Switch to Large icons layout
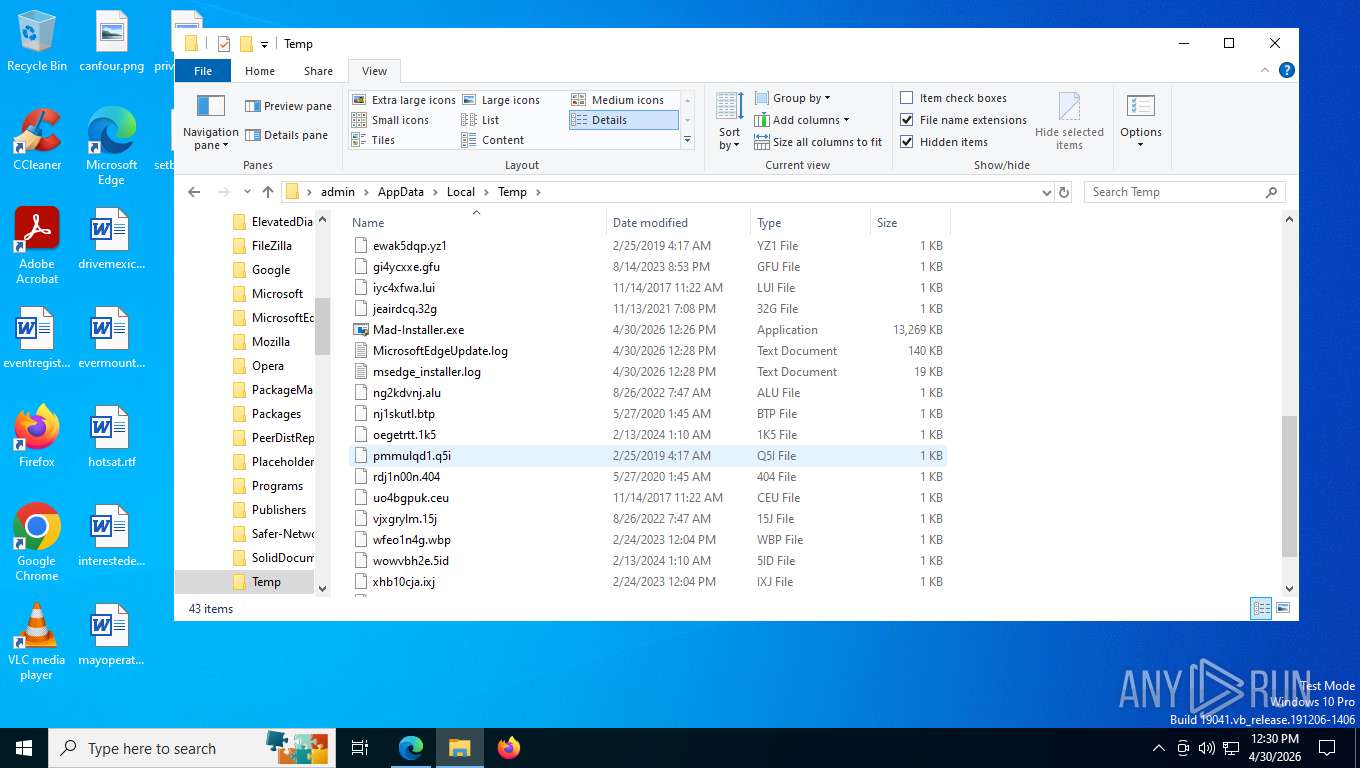The width and height of the screenshot is (1360, 768). (x=501, y=100)
